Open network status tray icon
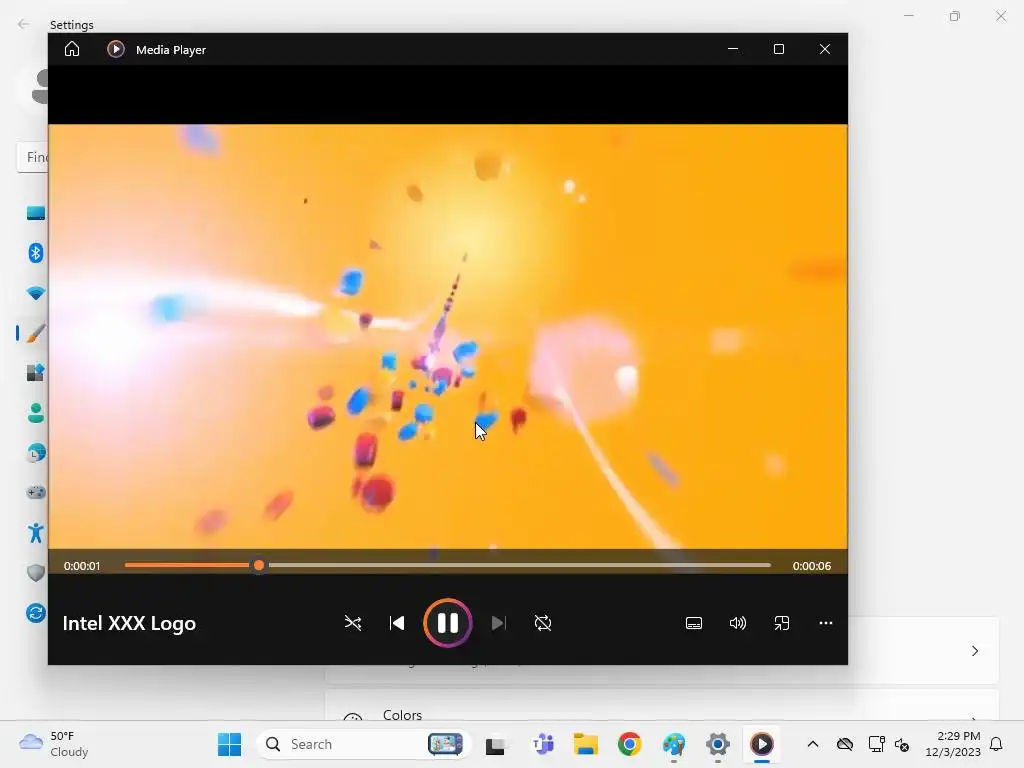 point(876,744)
